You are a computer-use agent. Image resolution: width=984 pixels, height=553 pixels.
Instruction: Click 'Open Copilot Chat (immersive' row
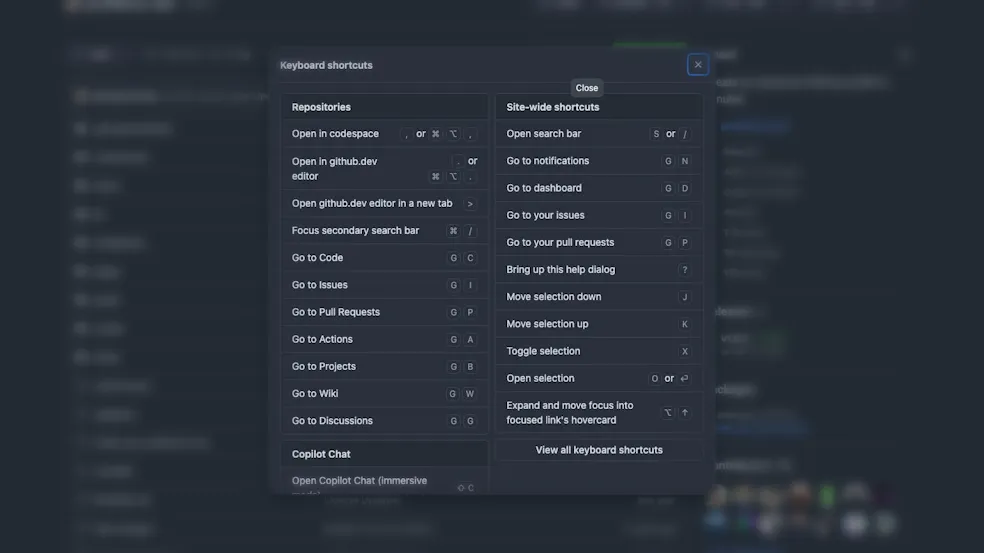coord(385,481)
